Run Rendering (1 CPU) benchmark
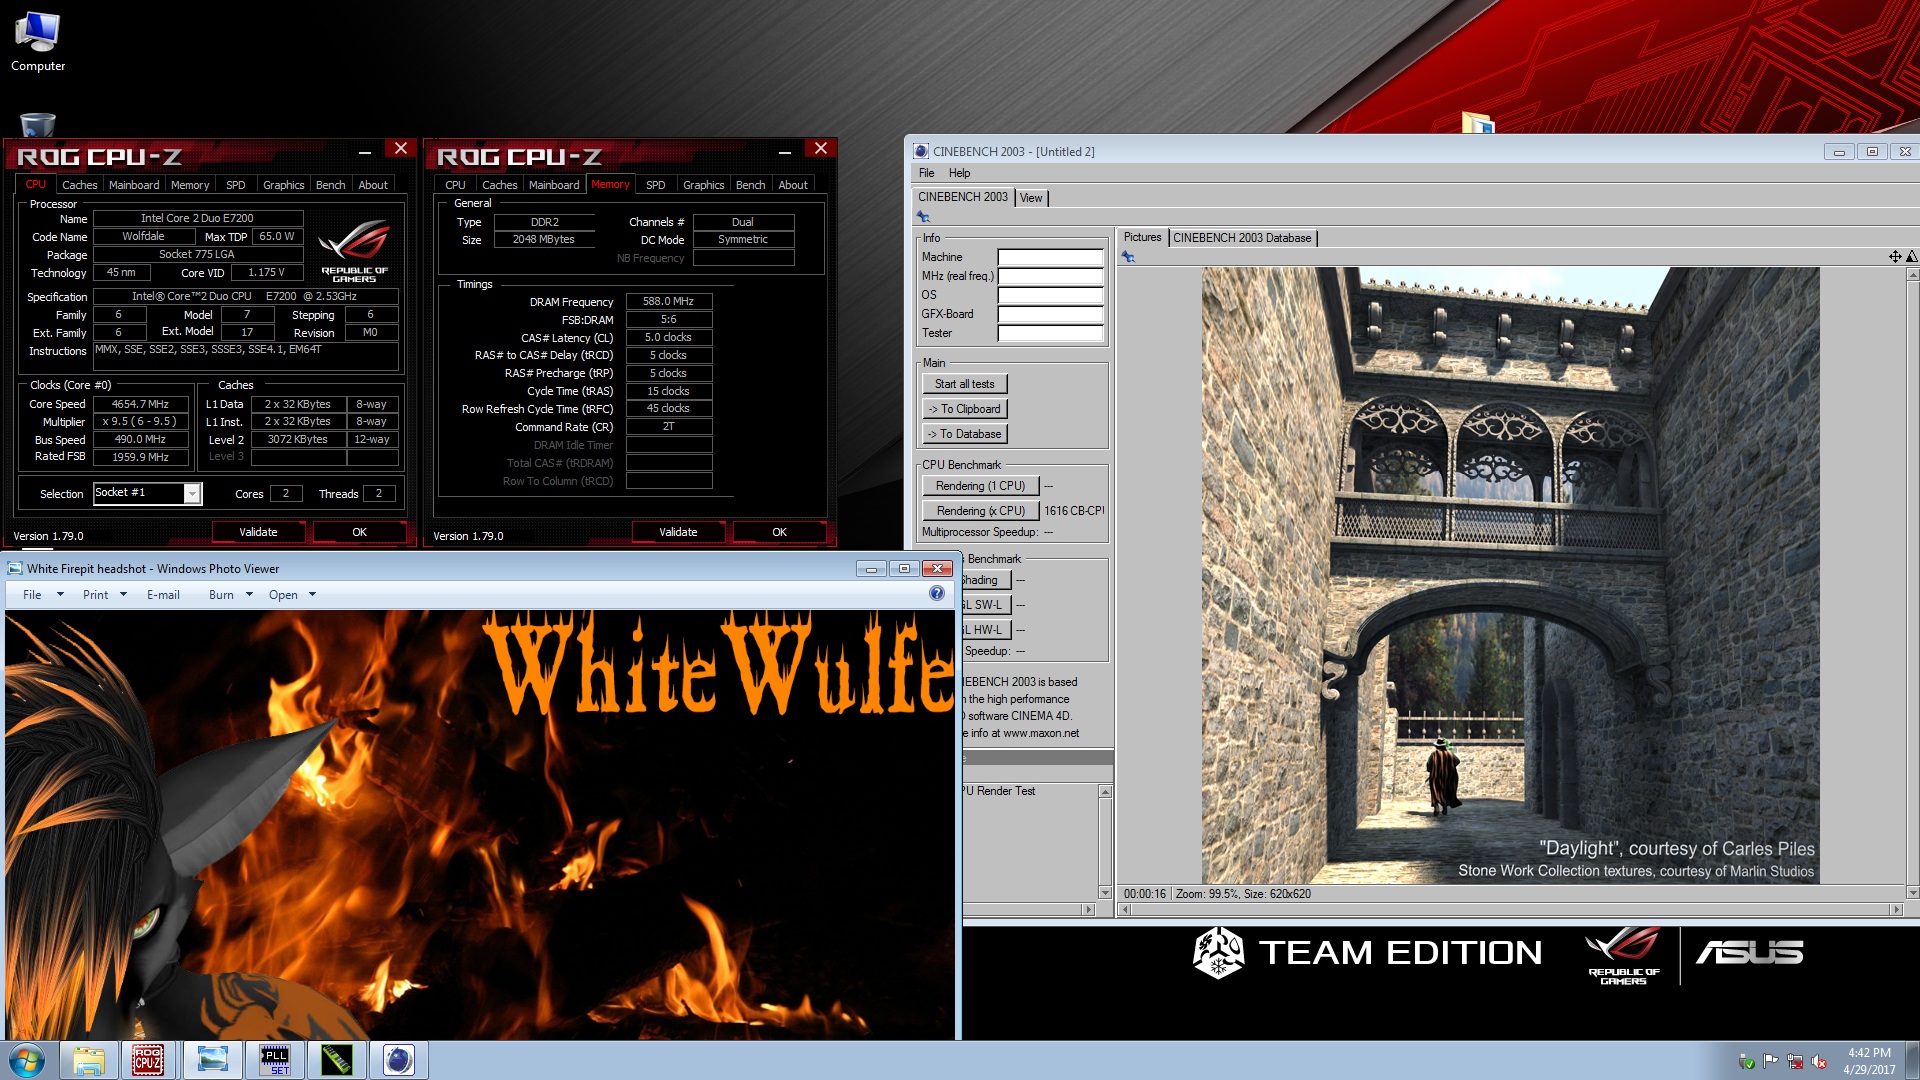Viewport: 1920px width, 1080px height. coord(980,486)
